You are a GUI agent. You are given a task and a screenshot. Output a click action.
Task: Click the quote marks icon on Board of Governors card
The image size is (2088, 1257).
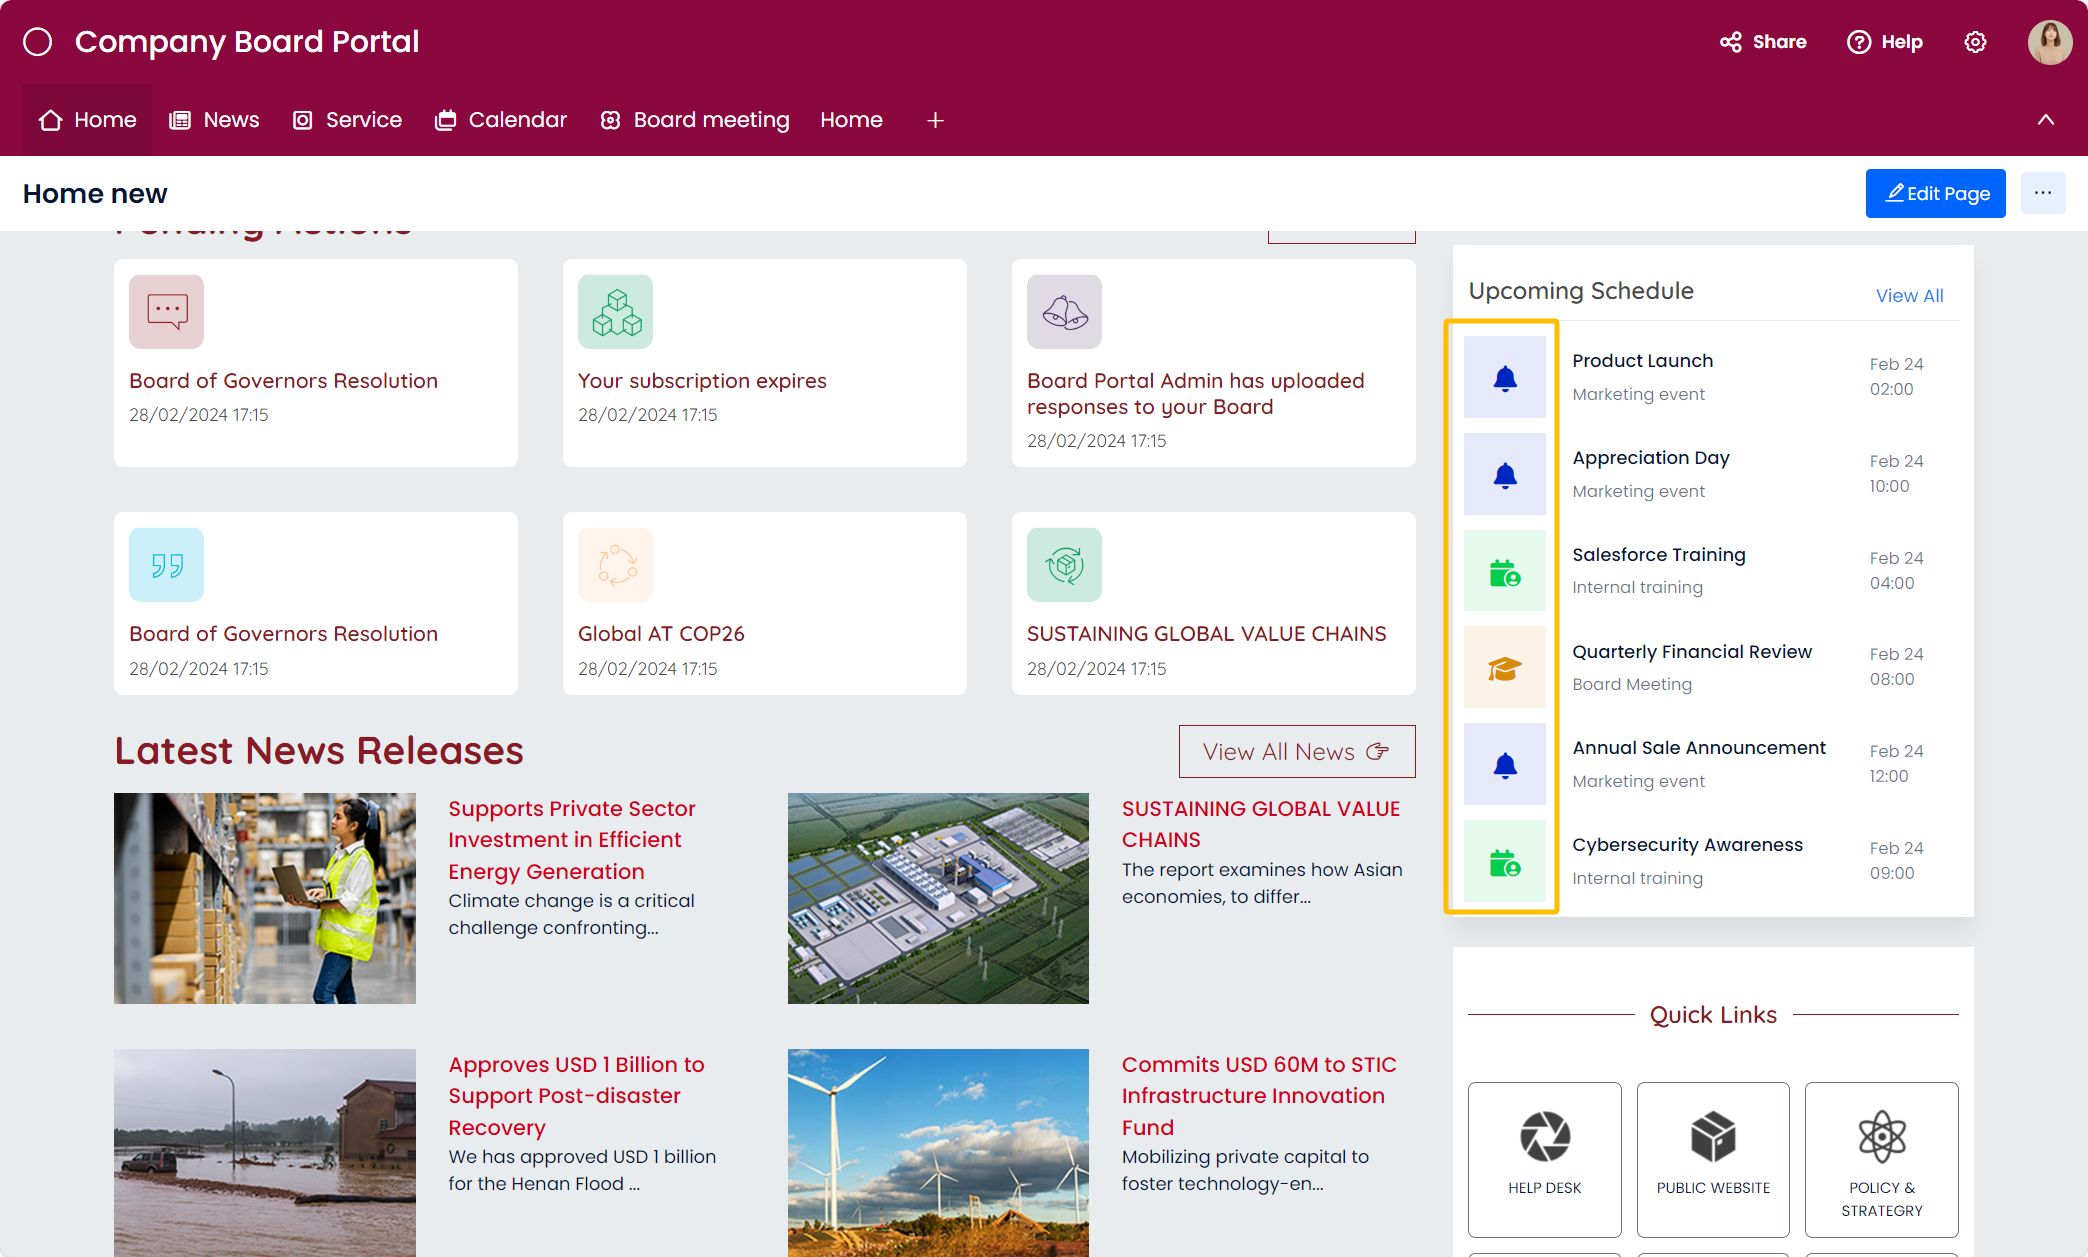point(166,565)
